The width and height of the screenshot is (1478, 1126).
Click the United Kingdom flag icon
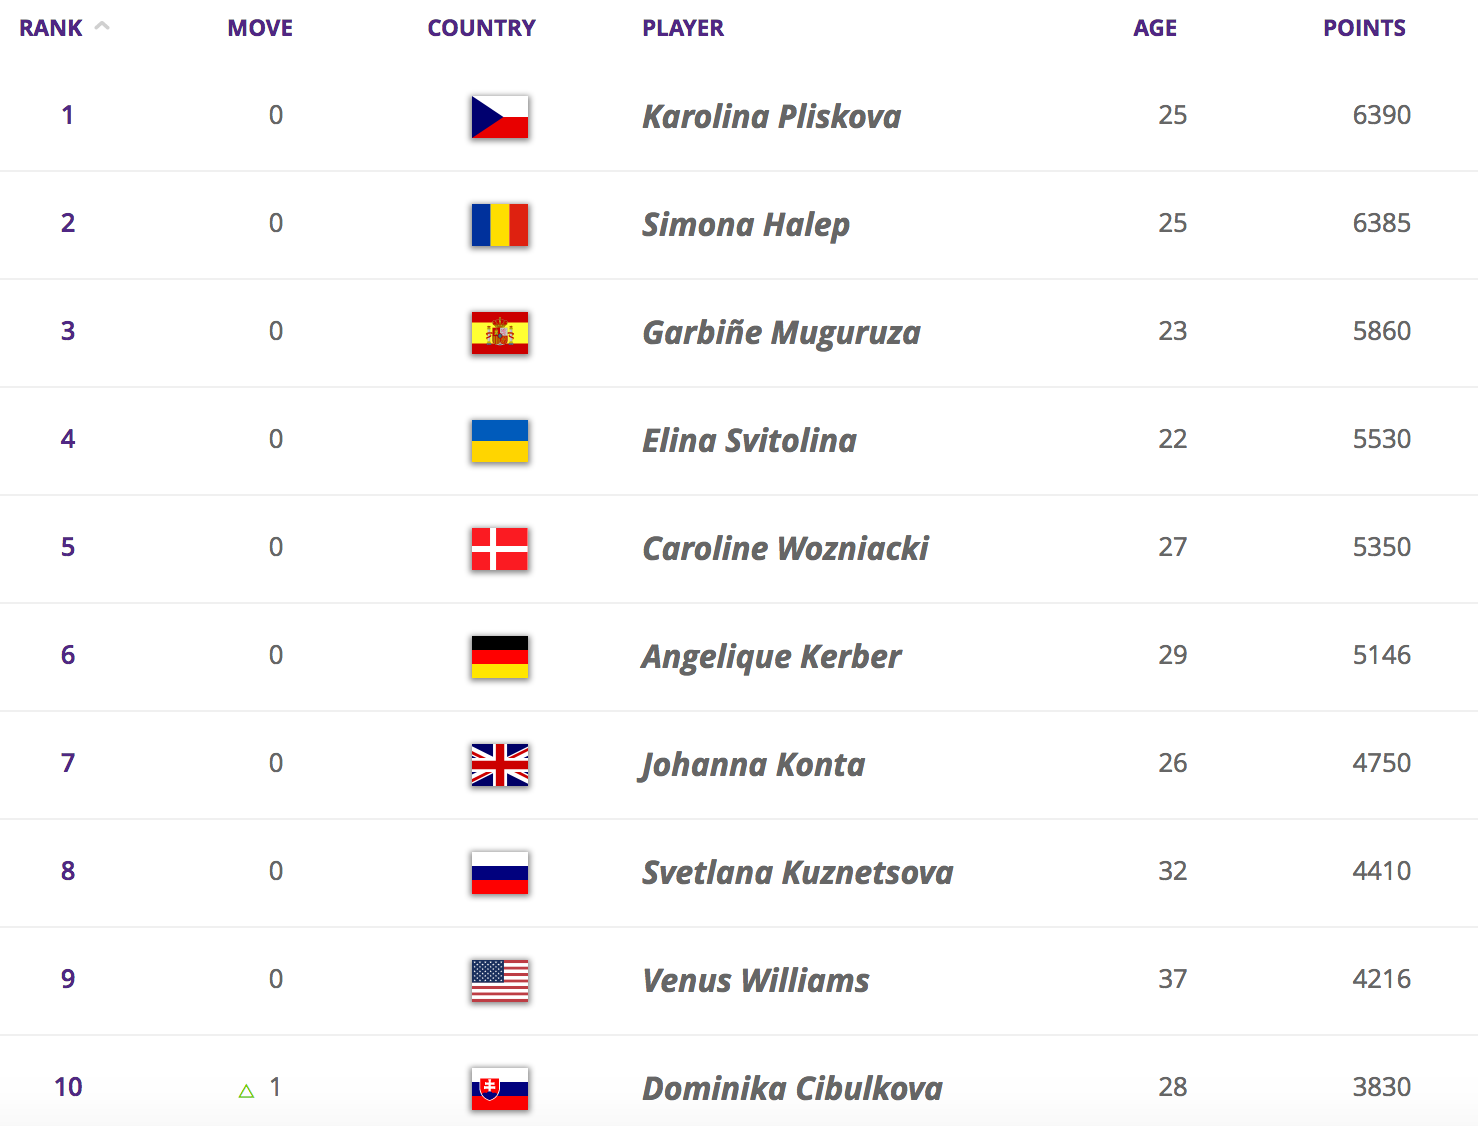(x=500, y=765)
